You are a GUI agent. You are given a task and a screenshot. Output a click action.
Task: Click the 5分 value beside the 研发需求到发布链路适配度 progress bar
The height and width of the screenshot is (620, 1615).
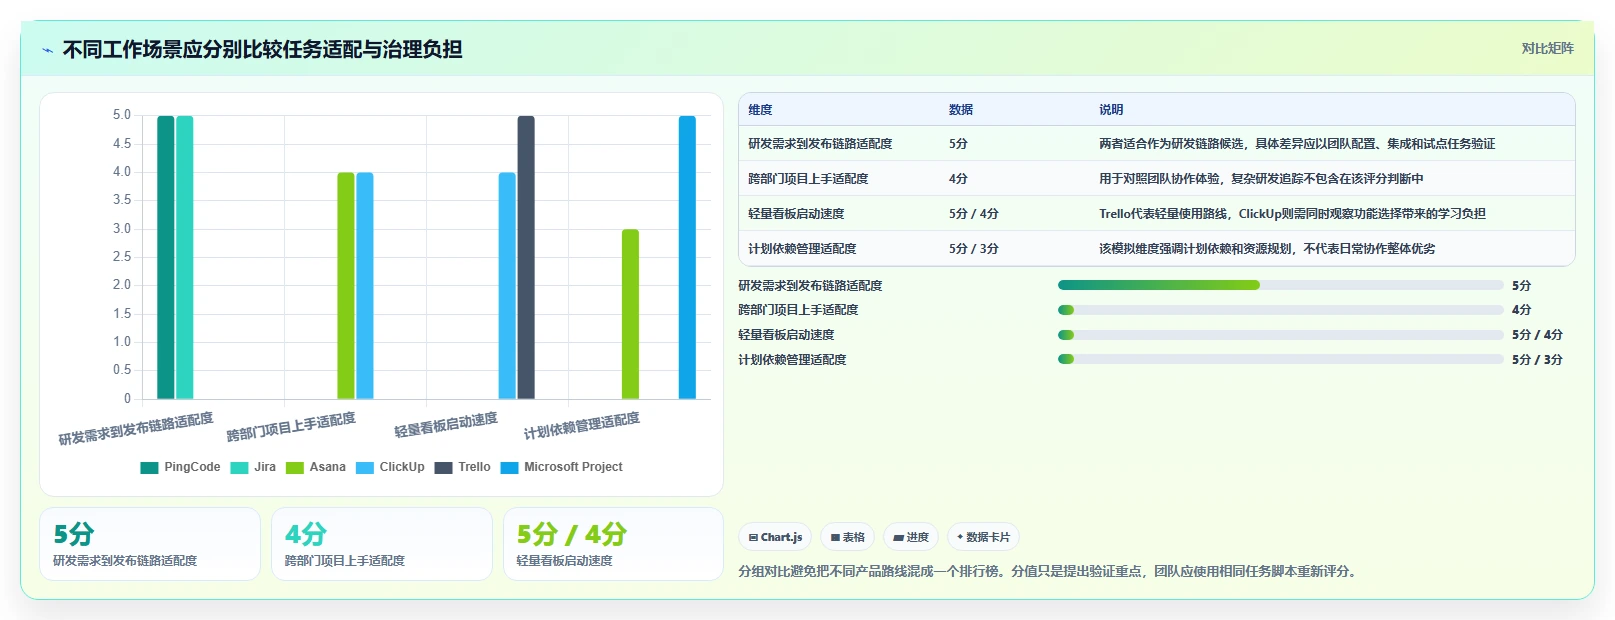point(1521,285)
